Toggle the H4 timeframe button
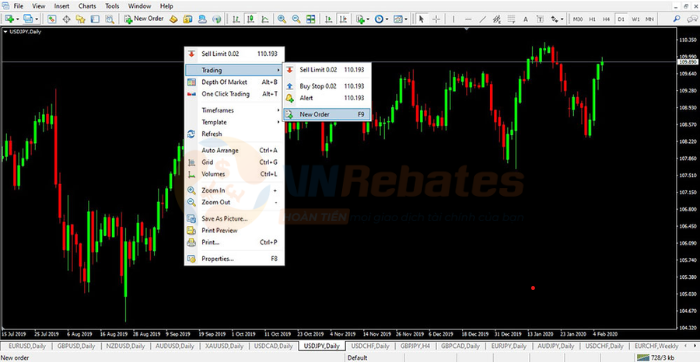The width and height of the screenshot is (700, 364). point(606,19)
